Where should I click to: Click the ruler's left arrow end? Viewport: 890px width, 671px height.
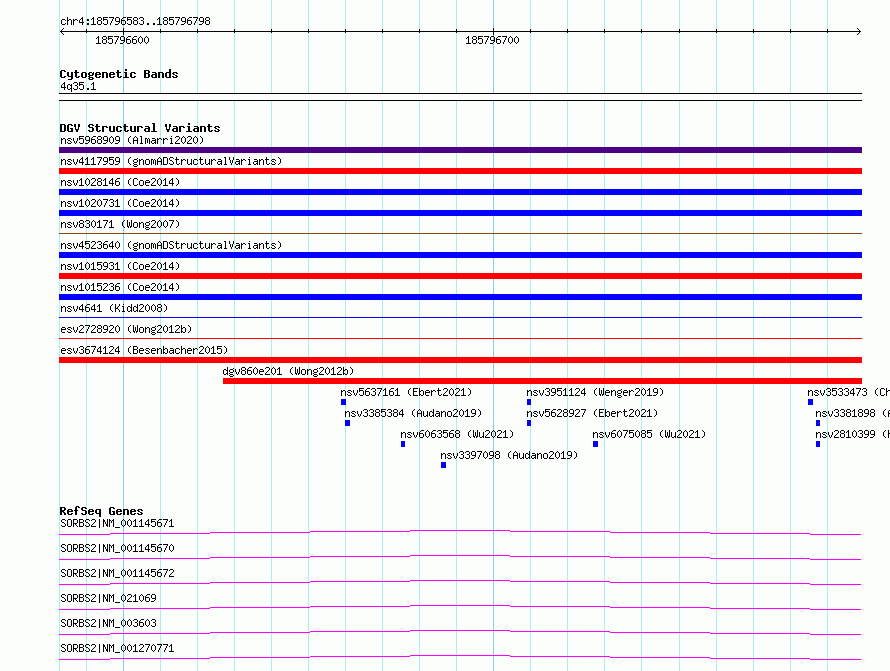62,31
